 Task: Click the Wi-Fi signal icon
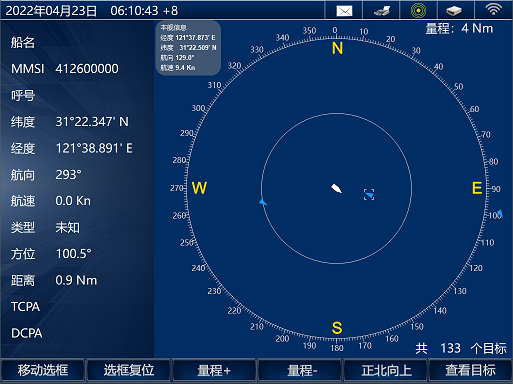(493, 9)
